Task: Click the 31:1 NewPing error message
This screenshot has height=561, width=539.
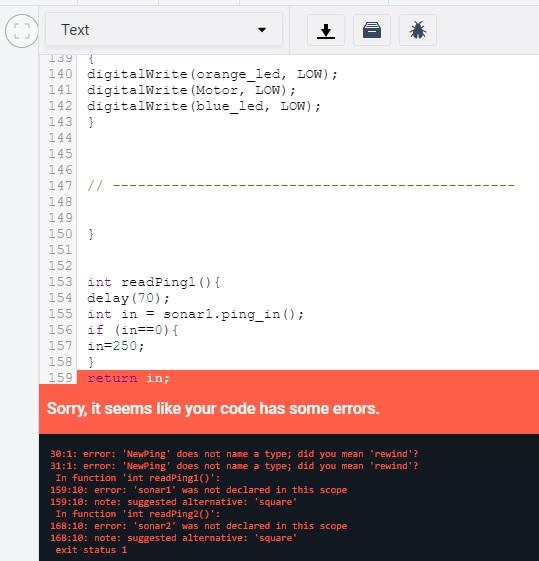Action: point(234,466)
